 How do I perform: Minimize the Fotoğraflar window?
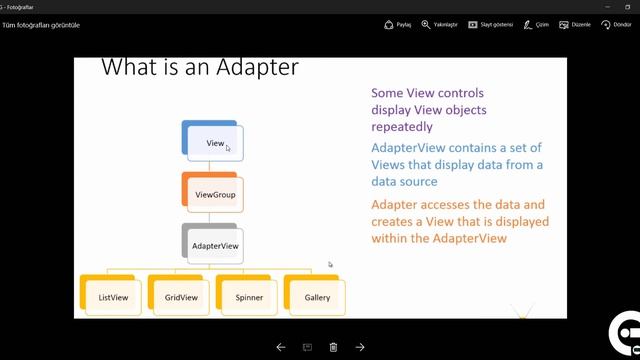tap(608, 7)
